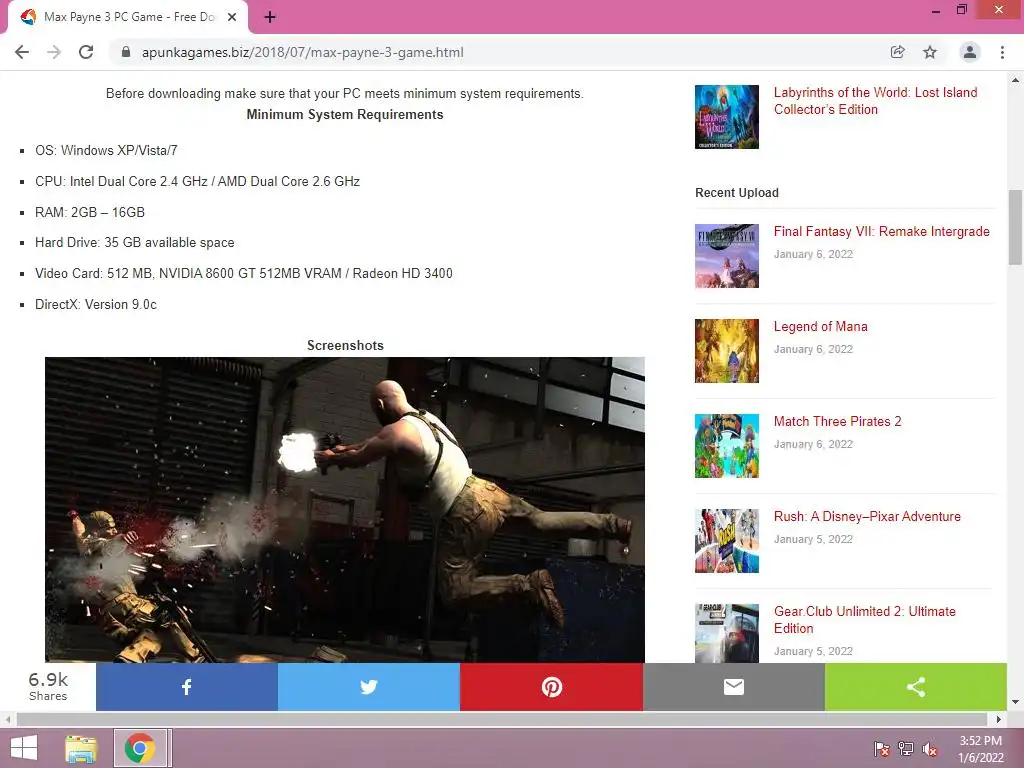Open Labyrinths of the World link
The image size is (1024, 768).
tap(875, 101)
